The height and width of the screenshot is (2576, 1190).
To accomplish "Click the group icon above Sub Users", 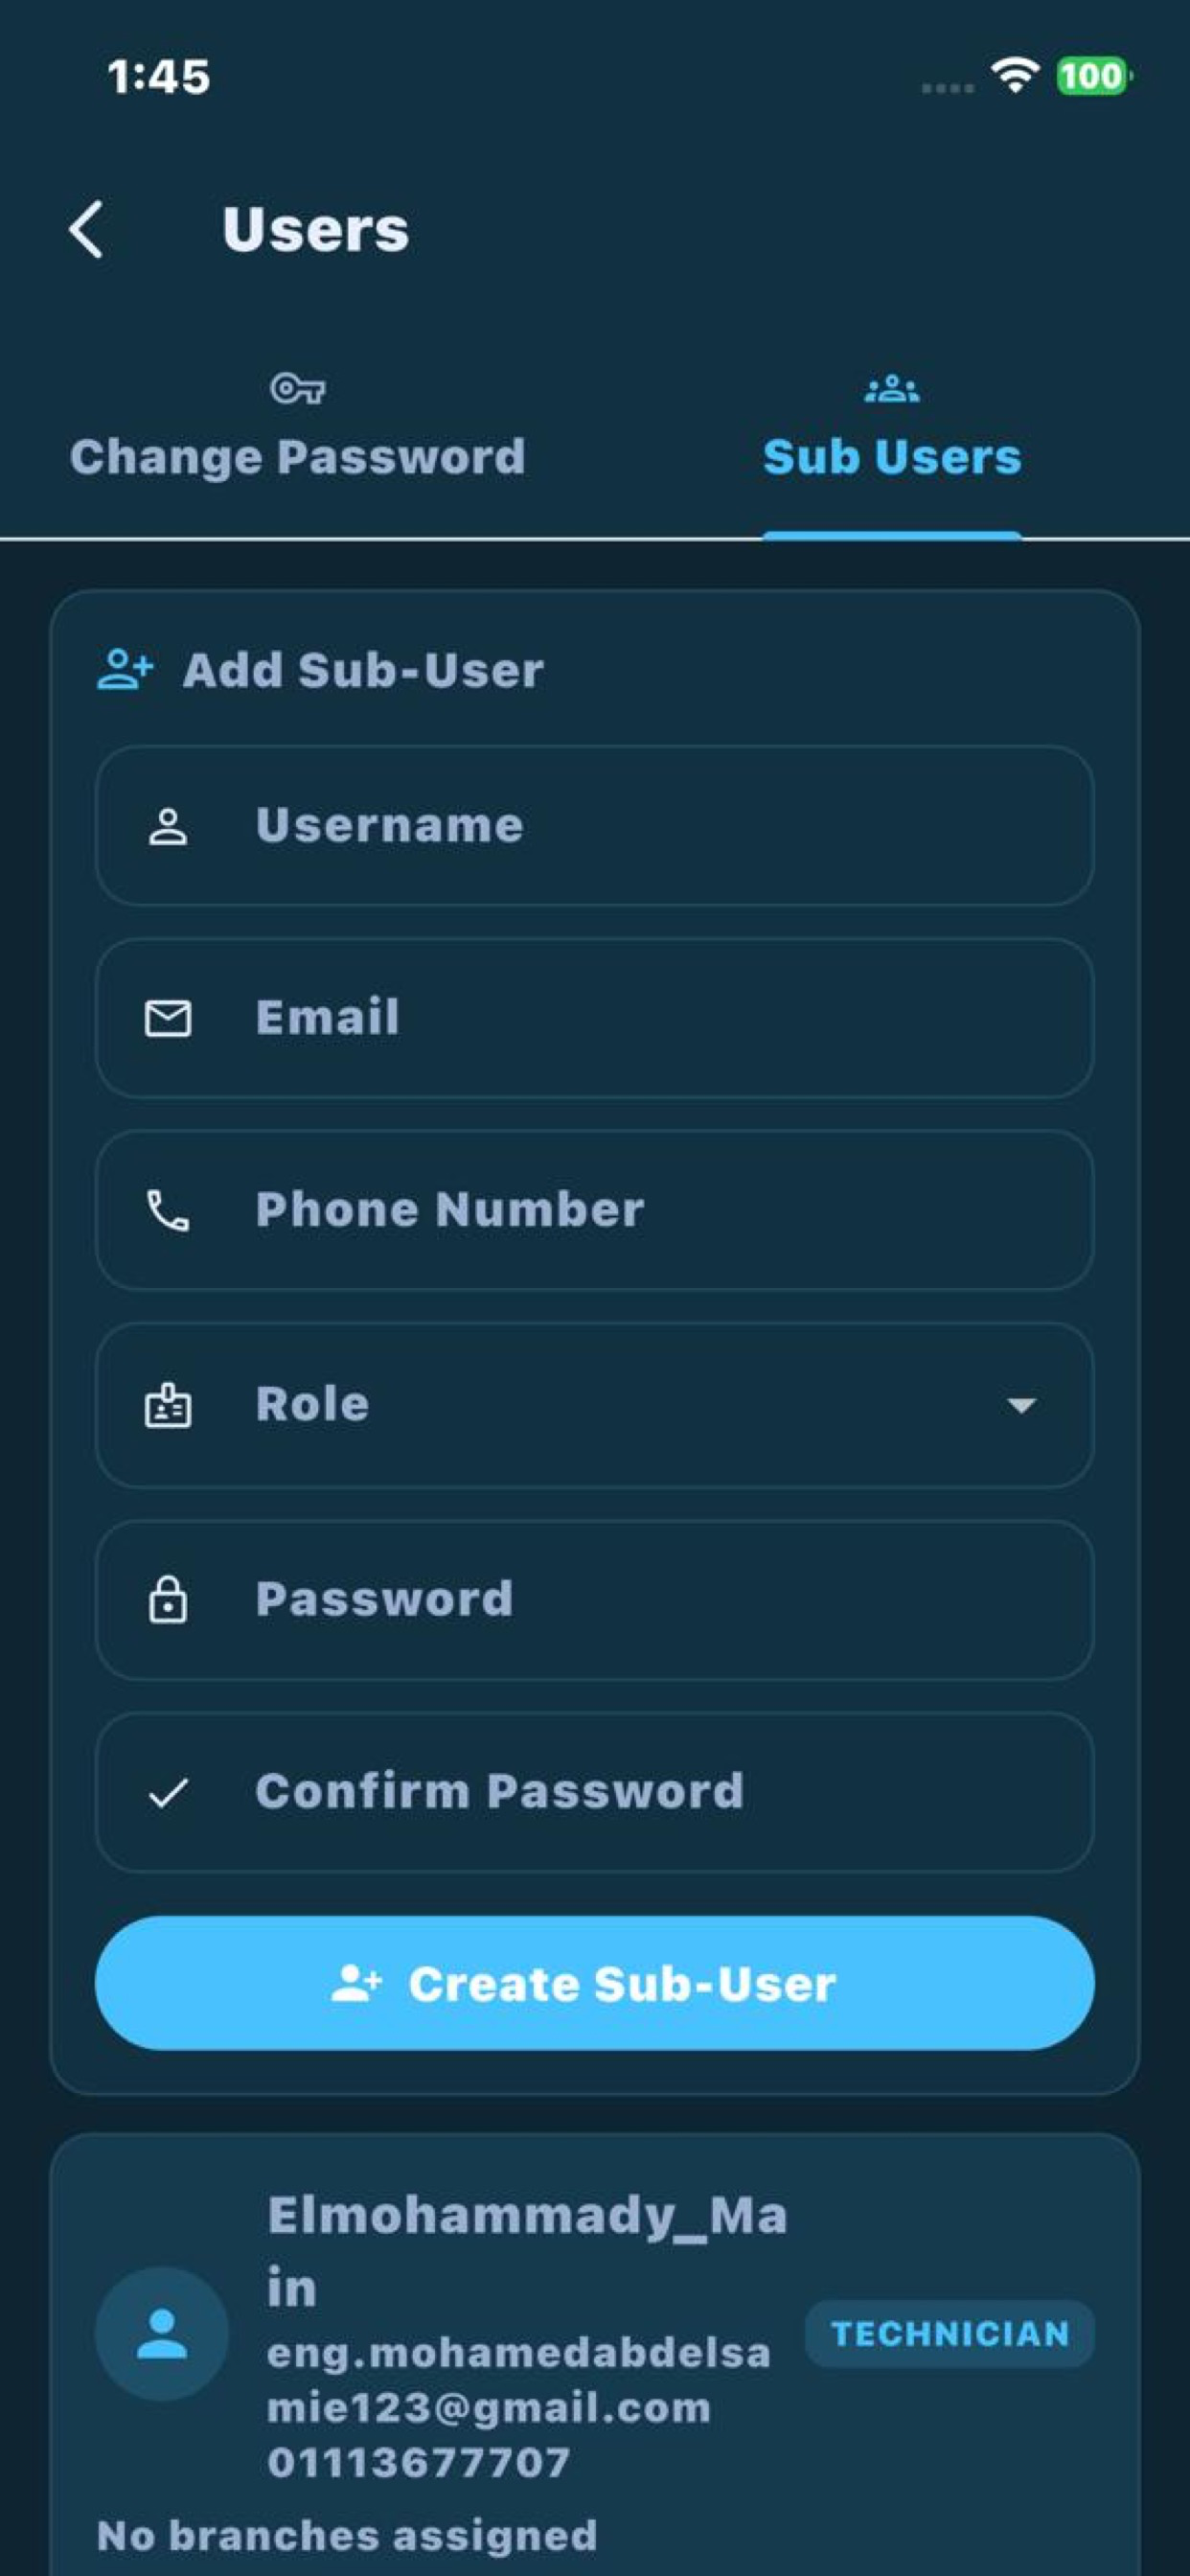I will (892, 388).
